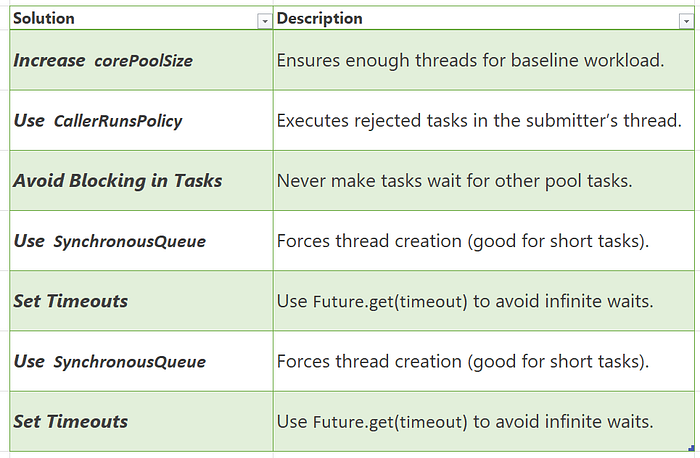This screenshot has width=700, height=458.
Task: Click the last Future.get(timeout) description cell
Action: [484, 421]
